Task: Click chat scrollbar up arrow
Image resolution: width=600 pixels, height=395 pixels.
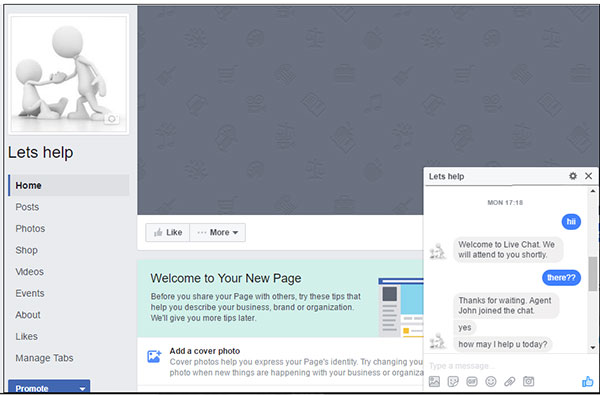Action: click(x=593, y=191)
